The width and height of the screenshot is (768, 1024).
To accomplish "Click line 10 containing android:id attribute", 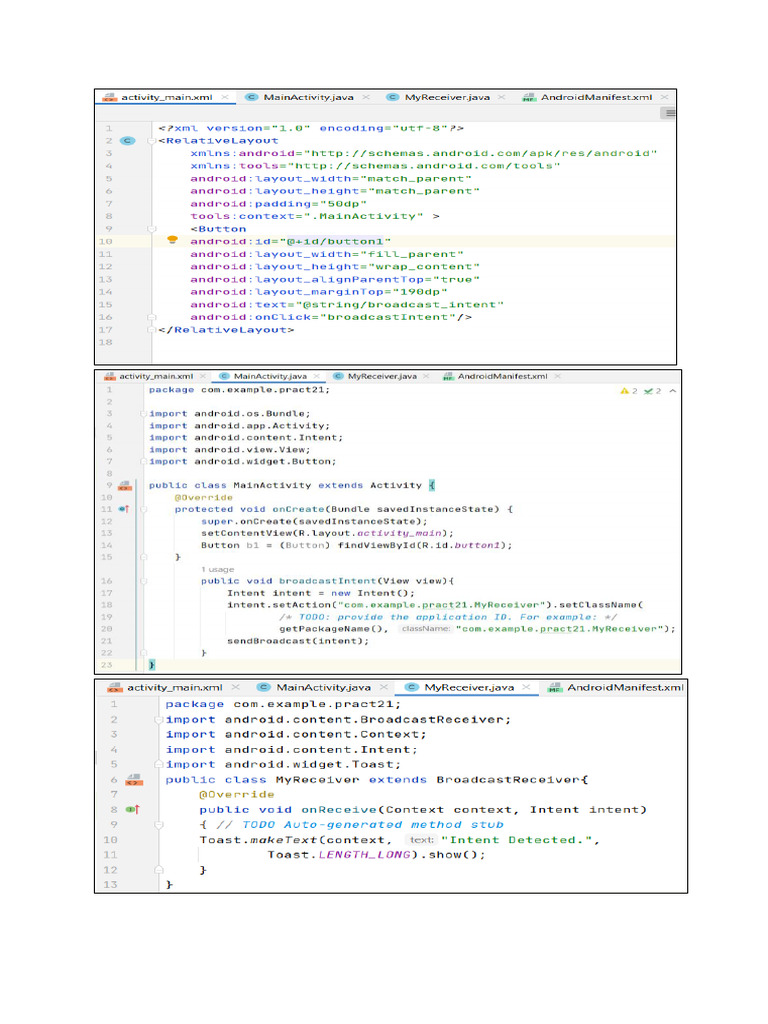I will (x=290, y=241).
